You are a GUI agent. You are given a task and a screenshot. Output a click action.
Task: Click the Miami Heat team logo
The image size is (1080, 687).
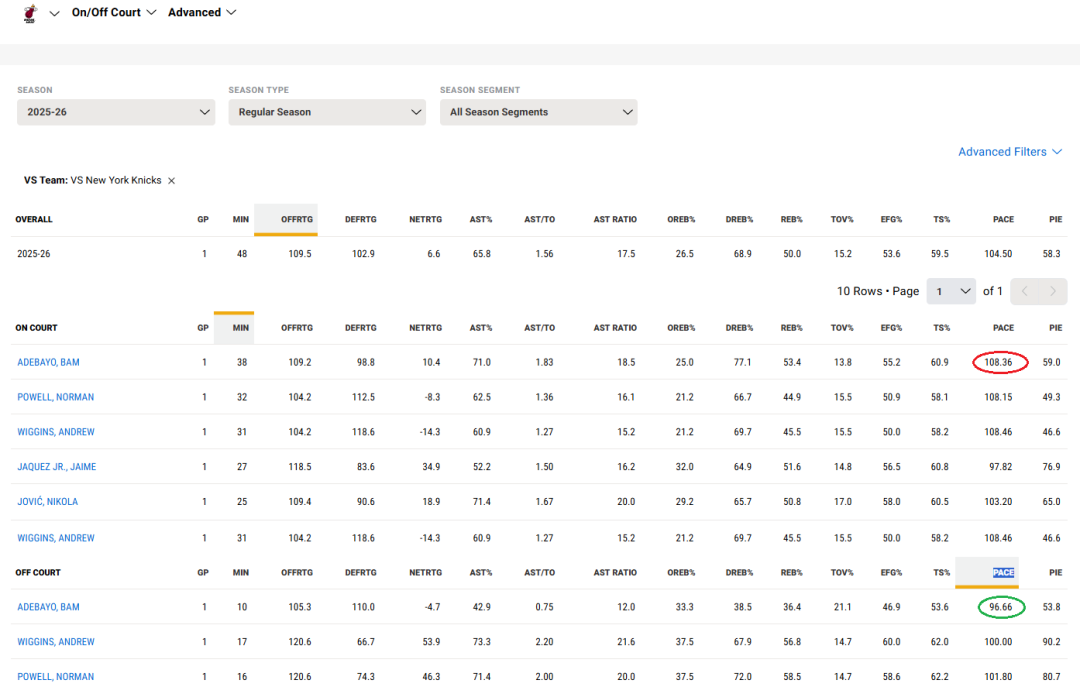pyautogui.click(x=30, y=13)
